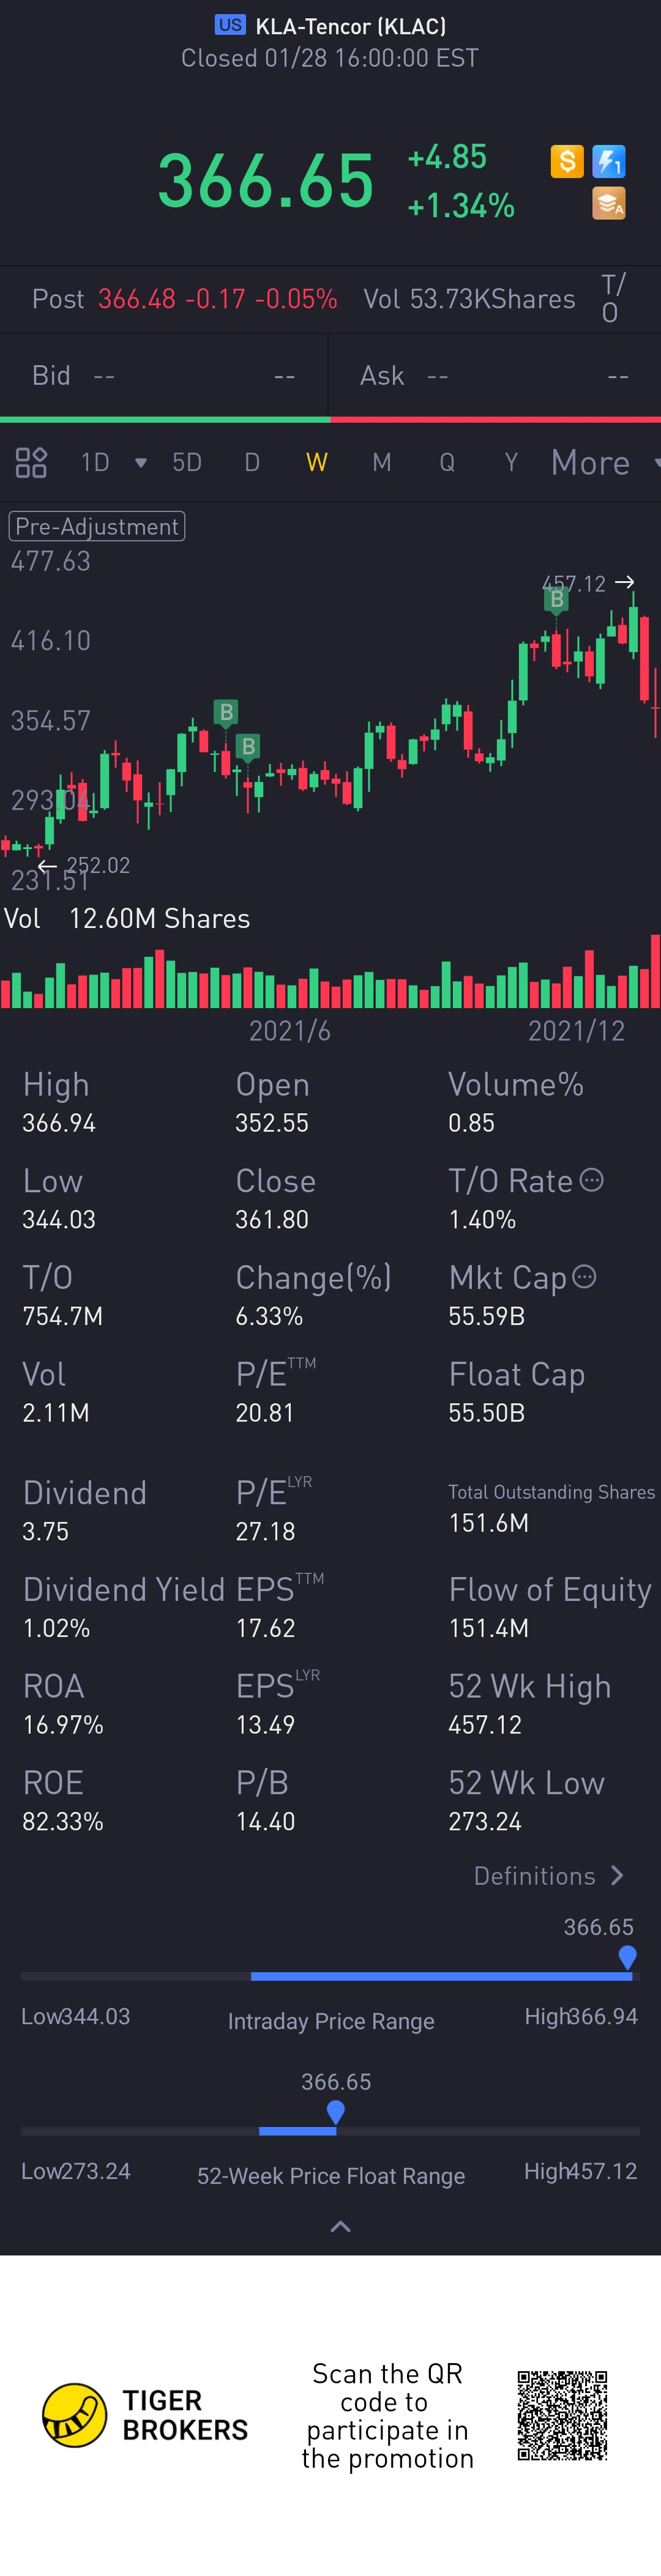Tap the Mkt Cap info icon
661x2576 pixels.
[x=585, y=1276]
